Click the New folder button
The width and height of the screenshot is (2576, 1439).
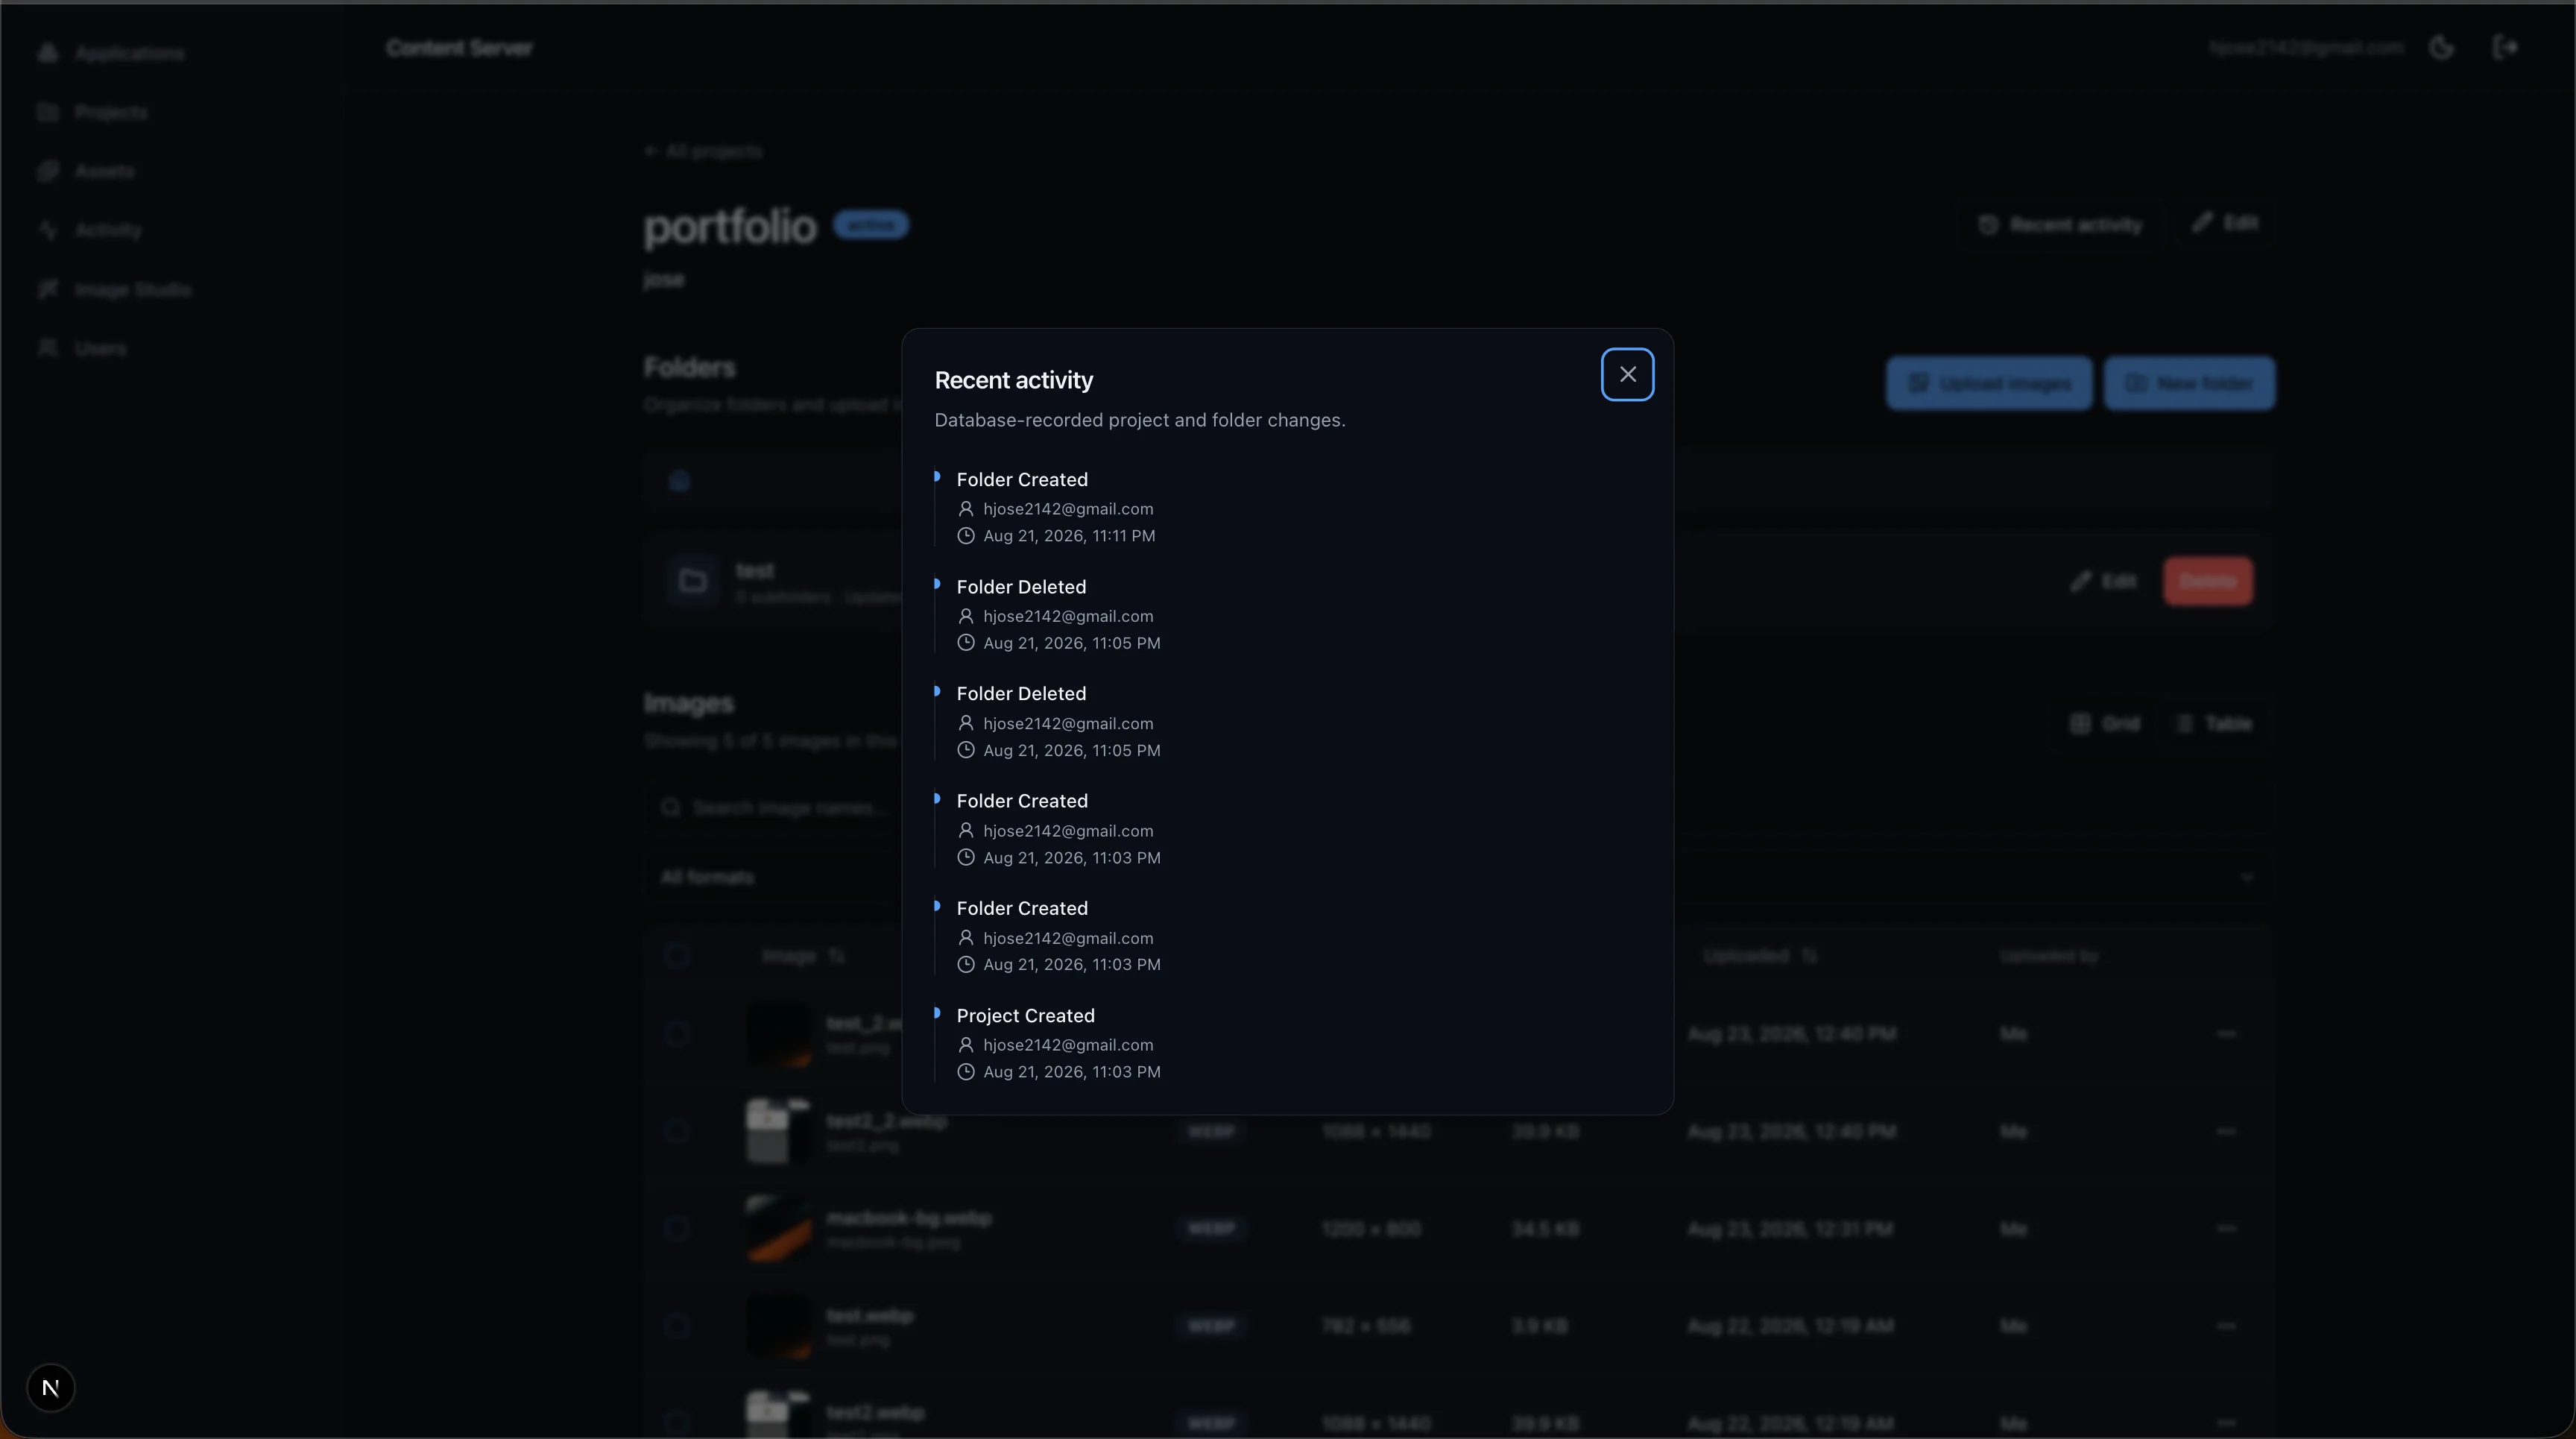[x=2189, y=383]
